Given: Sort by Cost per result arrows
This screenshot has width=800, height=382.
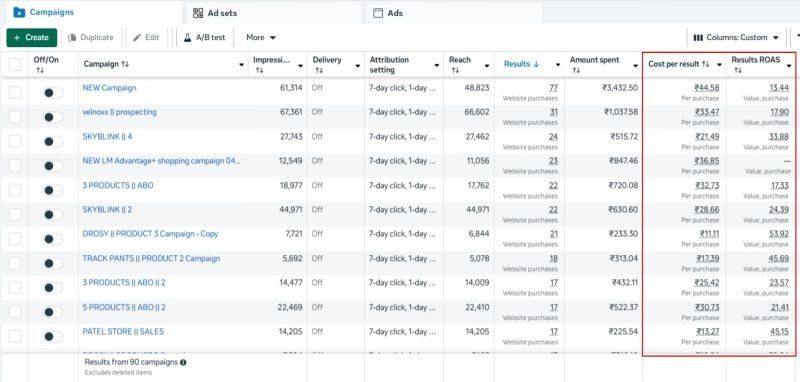Looking at the screenshot, I should click(x=706, y=64).
